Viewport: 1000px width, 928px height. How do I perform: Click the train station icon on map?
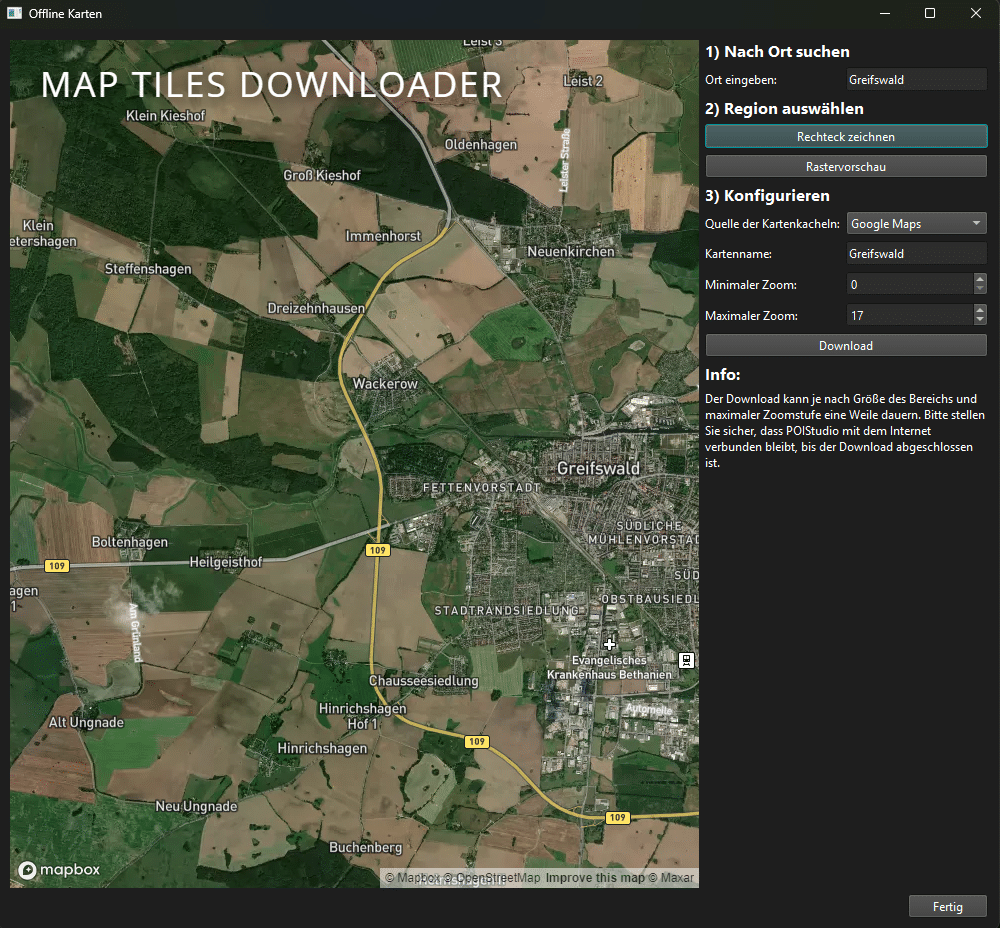click(x=686, y=660)
